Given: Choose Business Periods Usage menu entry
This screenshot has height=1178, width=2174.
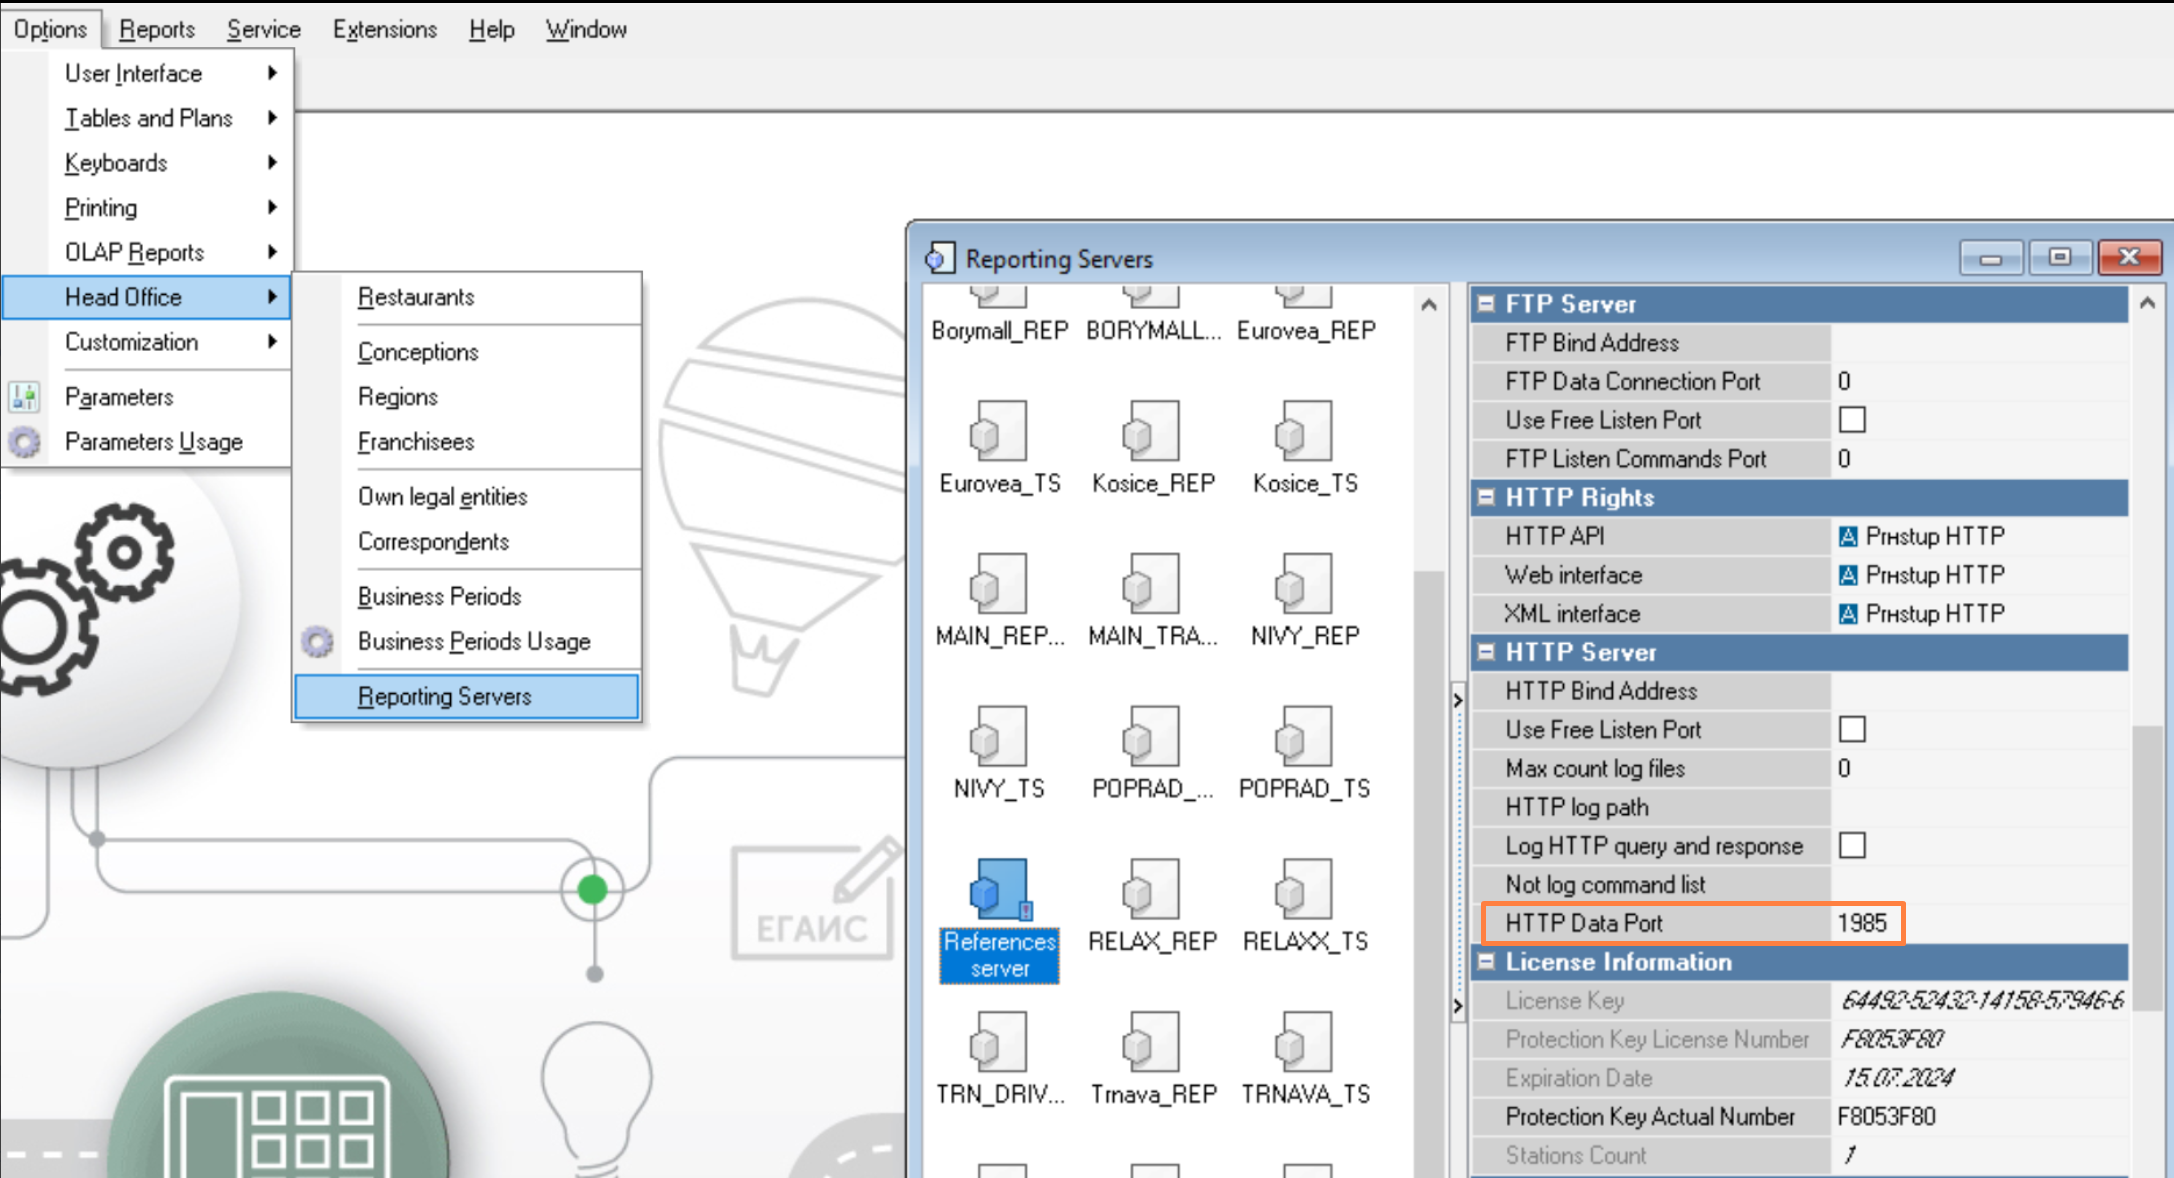Looking at the screenshot, I should 474,641.
